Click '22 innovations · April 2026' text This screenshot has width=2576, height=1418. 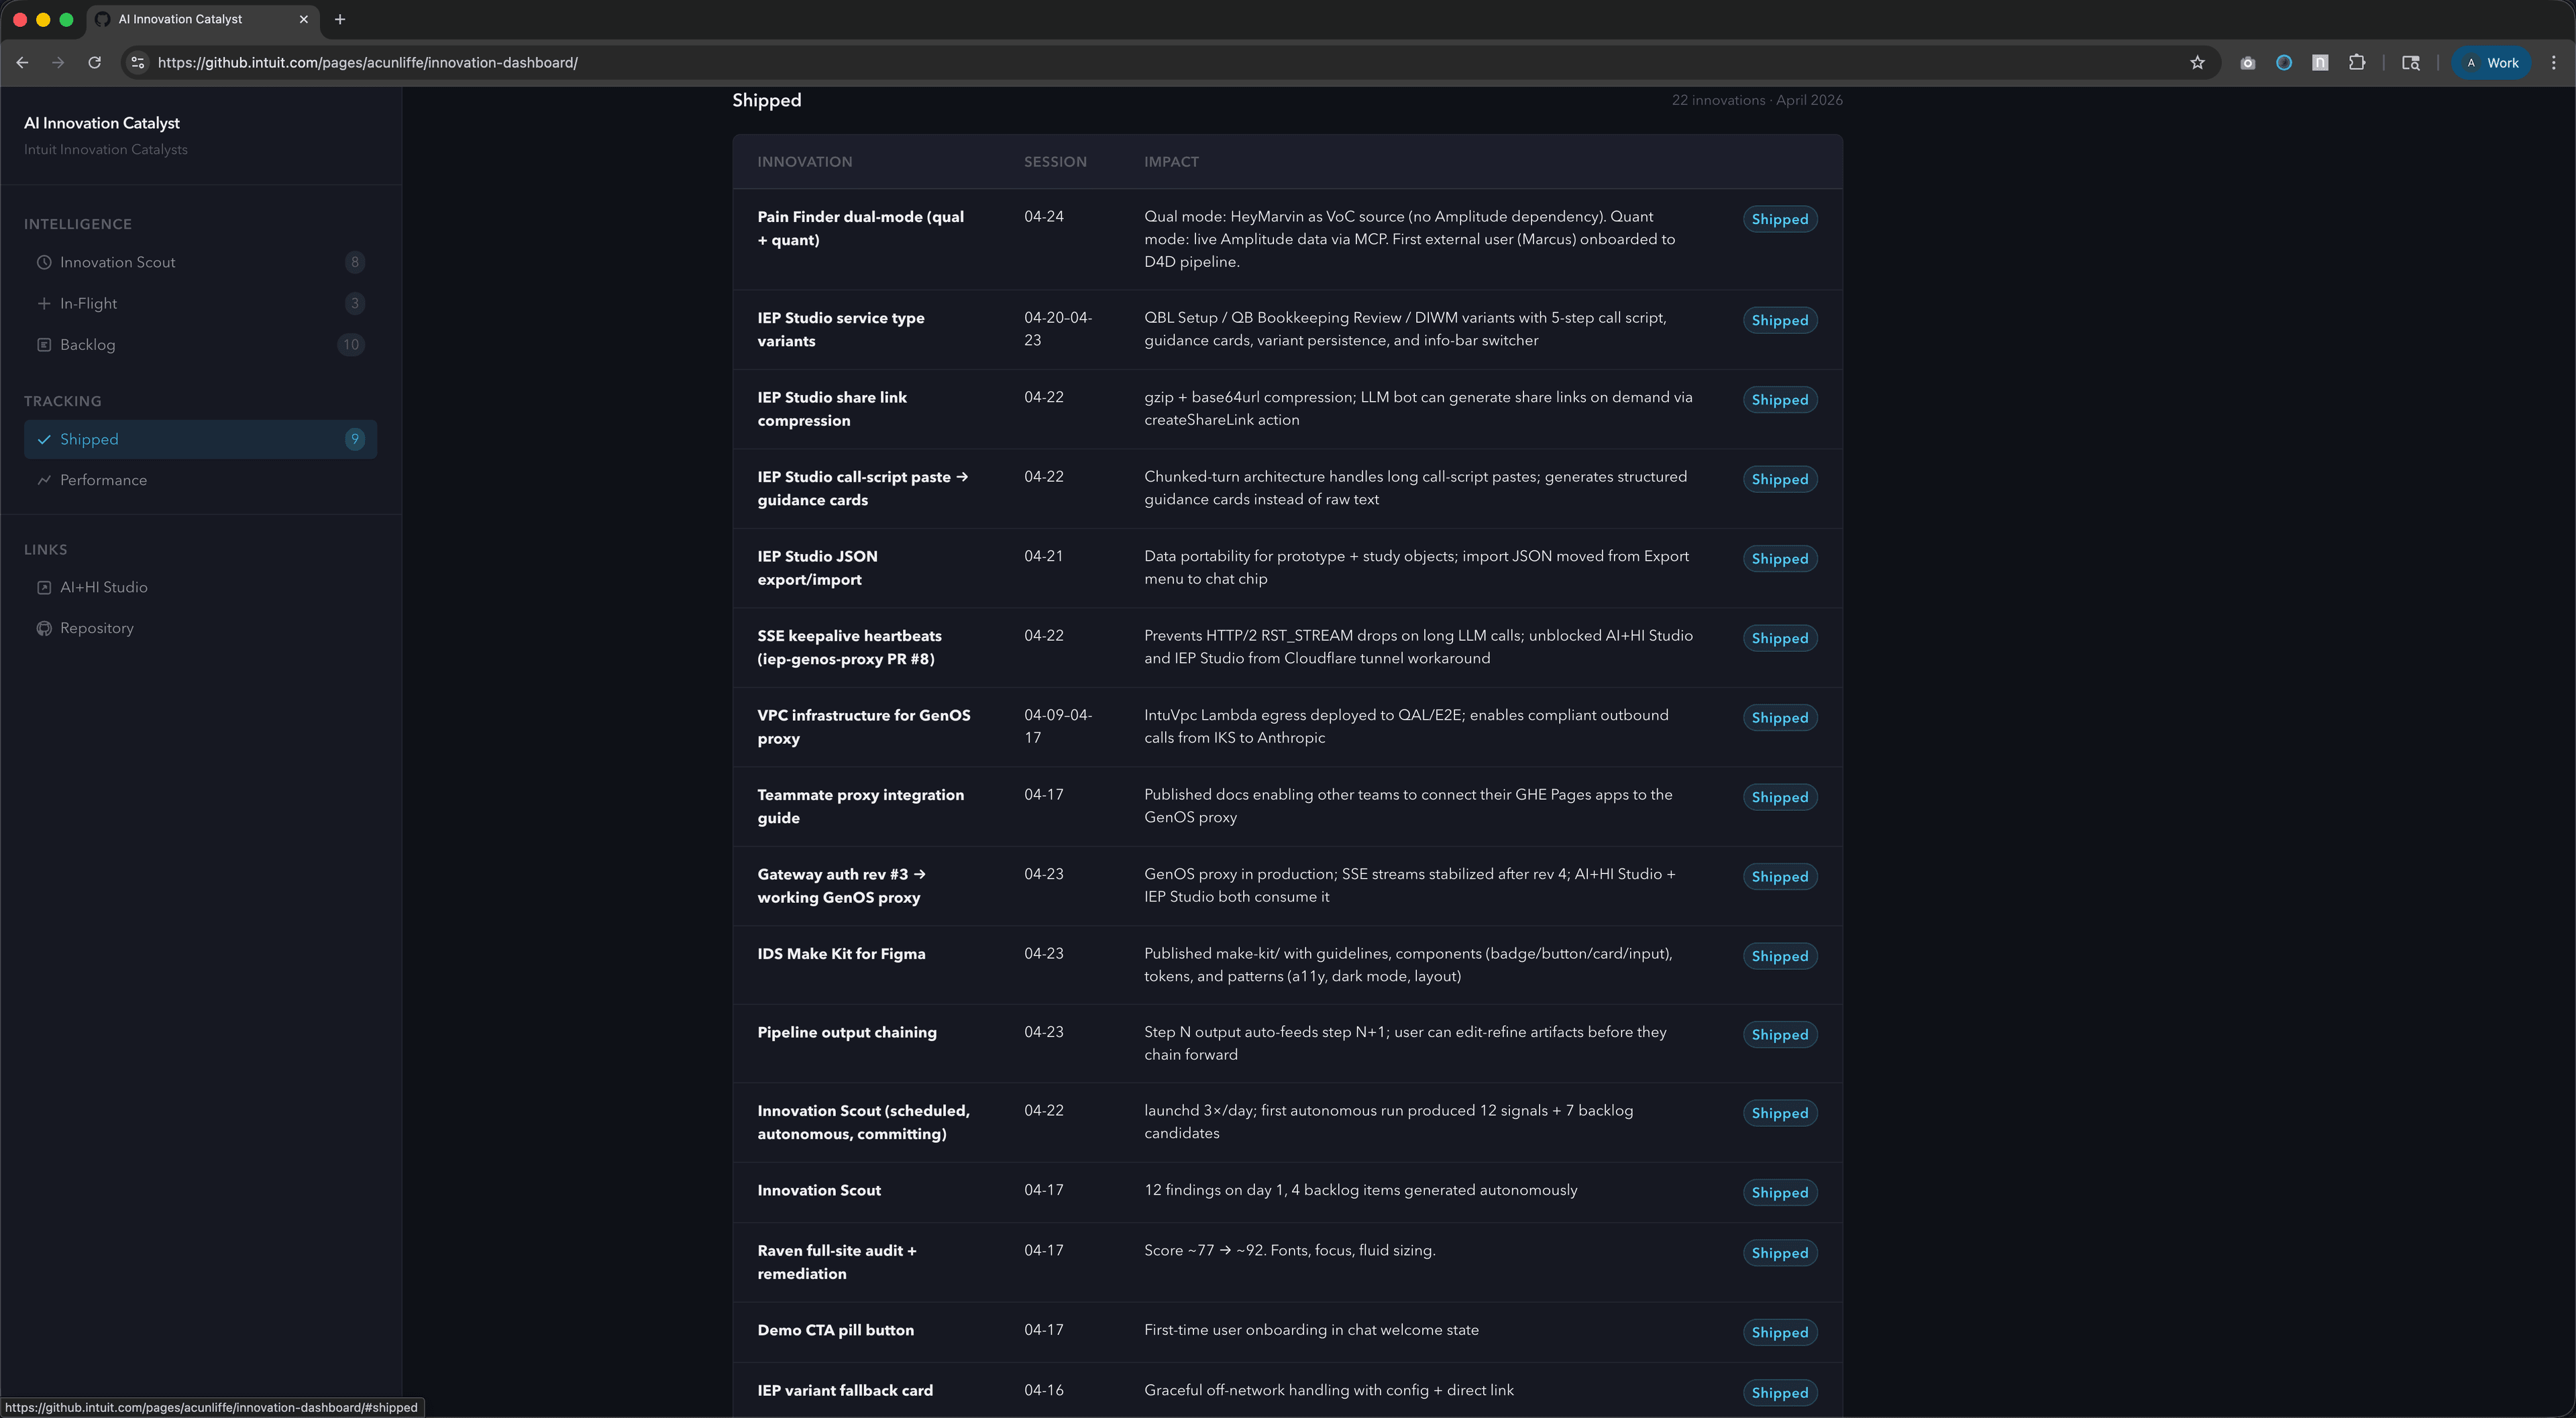click(1757, 100)
